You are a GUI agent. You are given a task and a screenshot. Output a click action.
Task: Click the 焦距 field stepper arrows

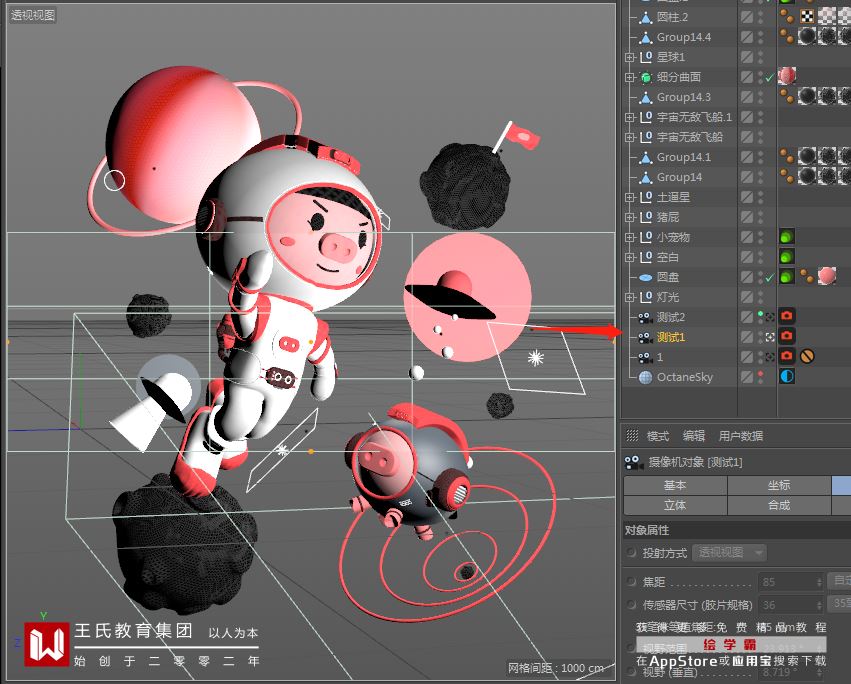[x=820, y=582]
